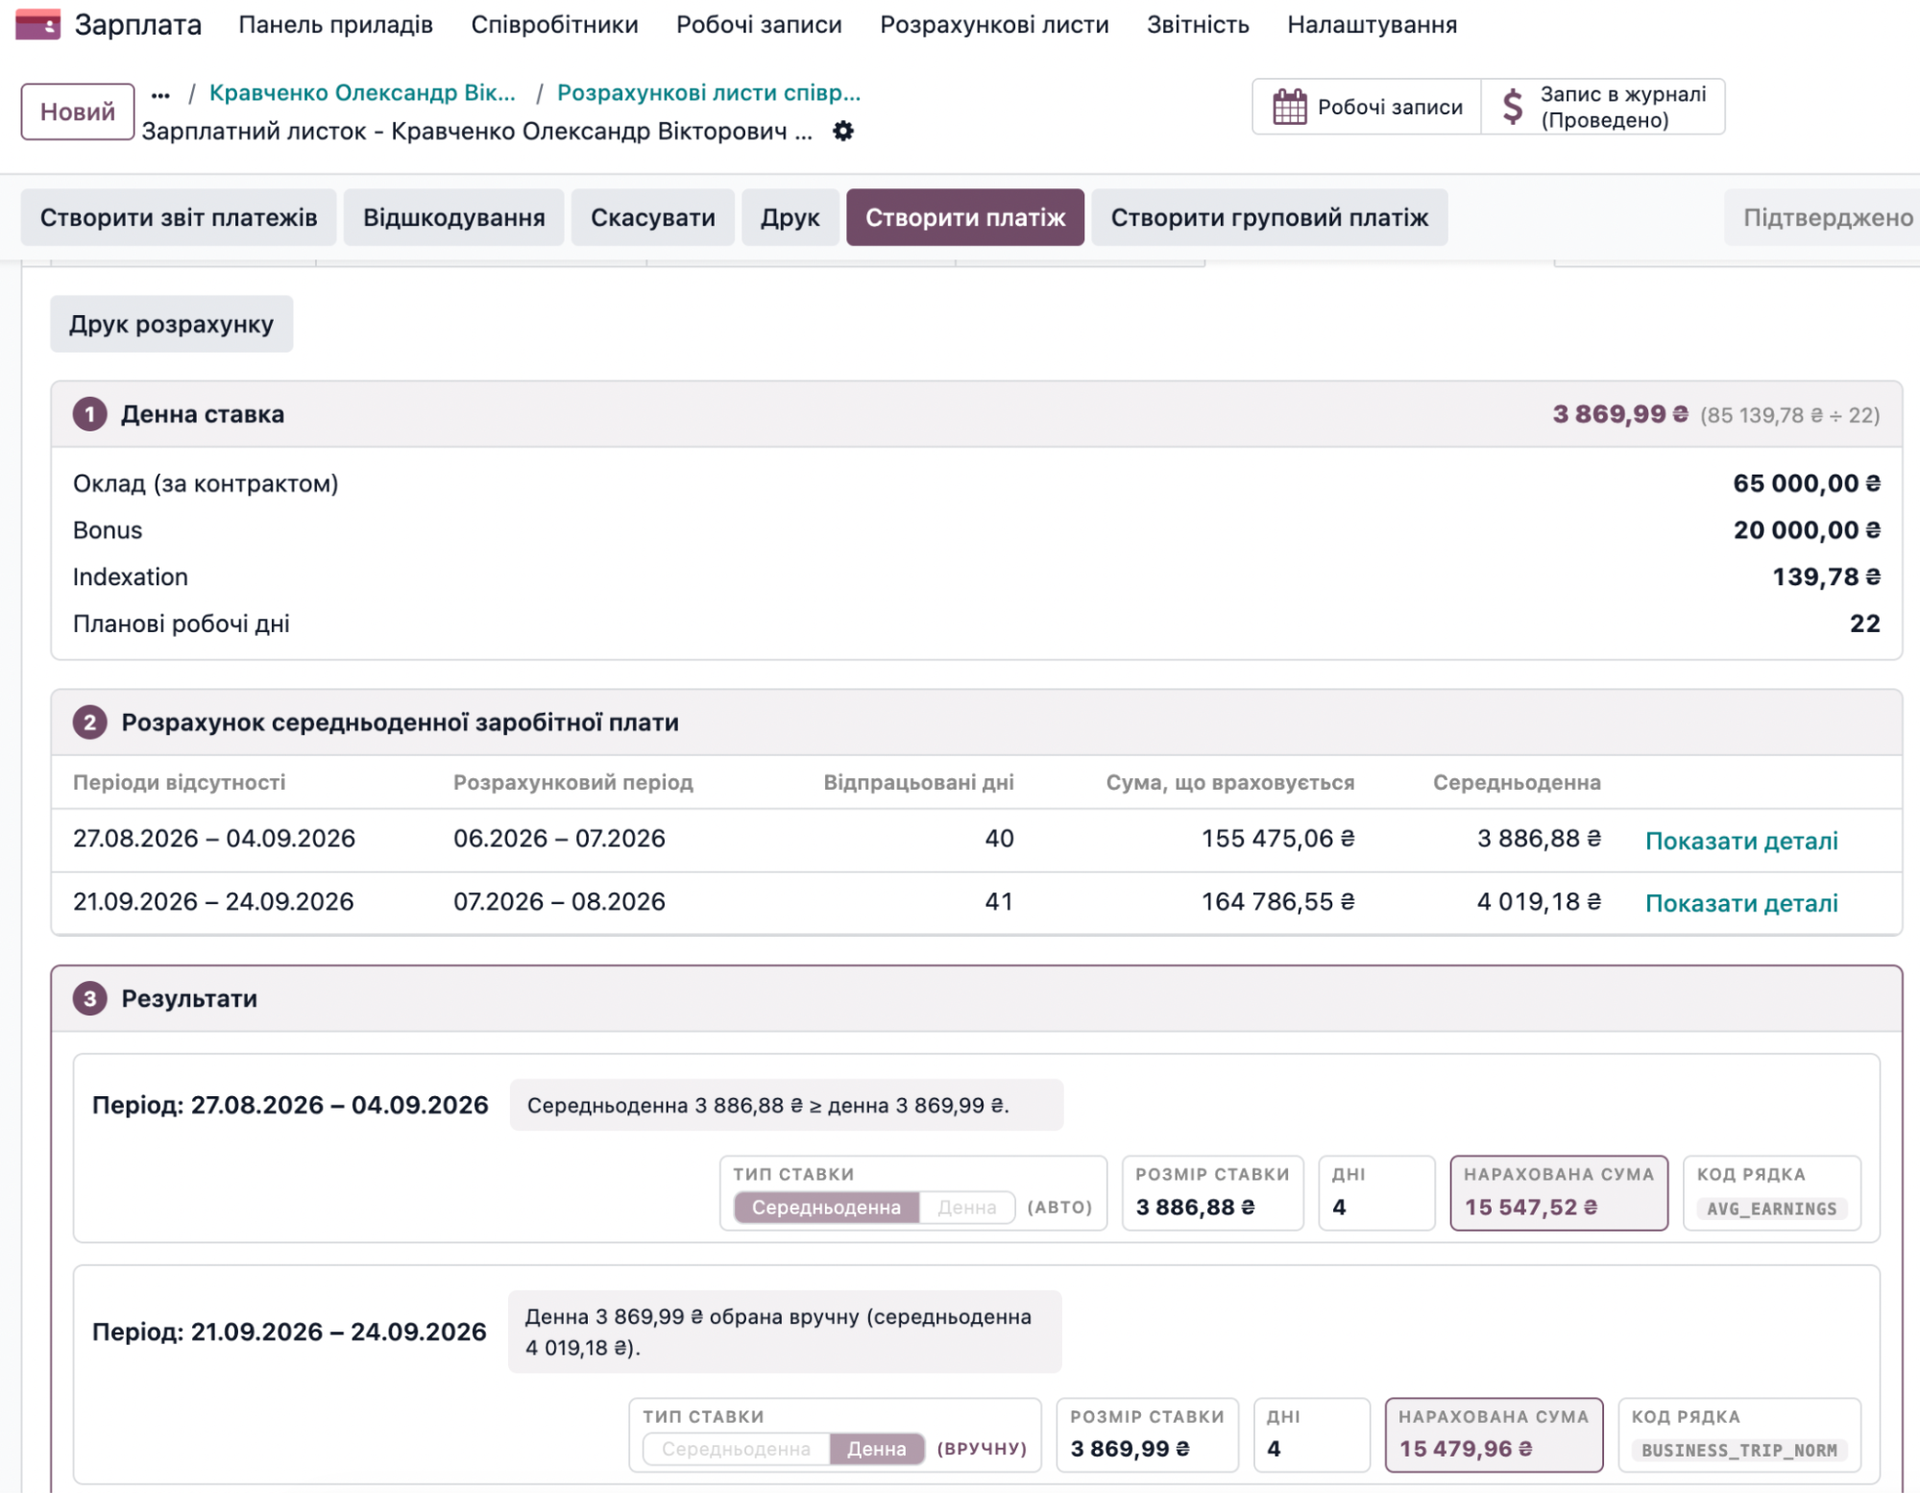This screenshot has width=1920, height=1493.
Task: Click the calendar icon for Робочі записи
Action: click(x=1289, y=107)
